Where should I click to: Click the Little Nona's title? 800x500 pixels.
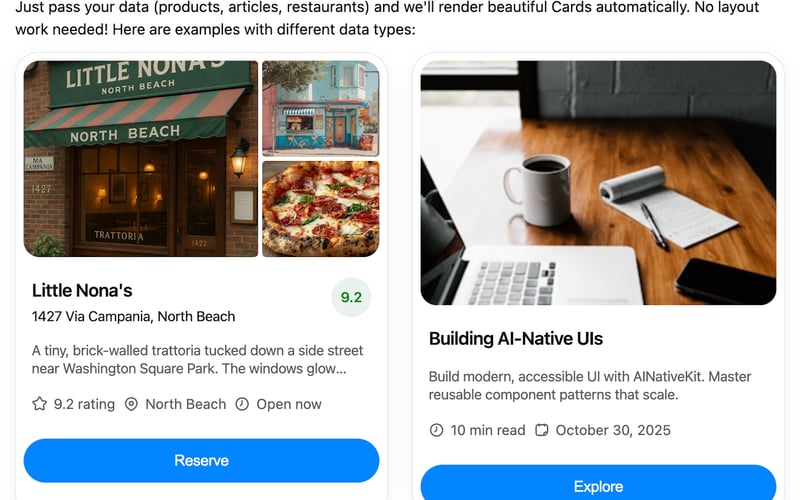click(x=82, y=290)
